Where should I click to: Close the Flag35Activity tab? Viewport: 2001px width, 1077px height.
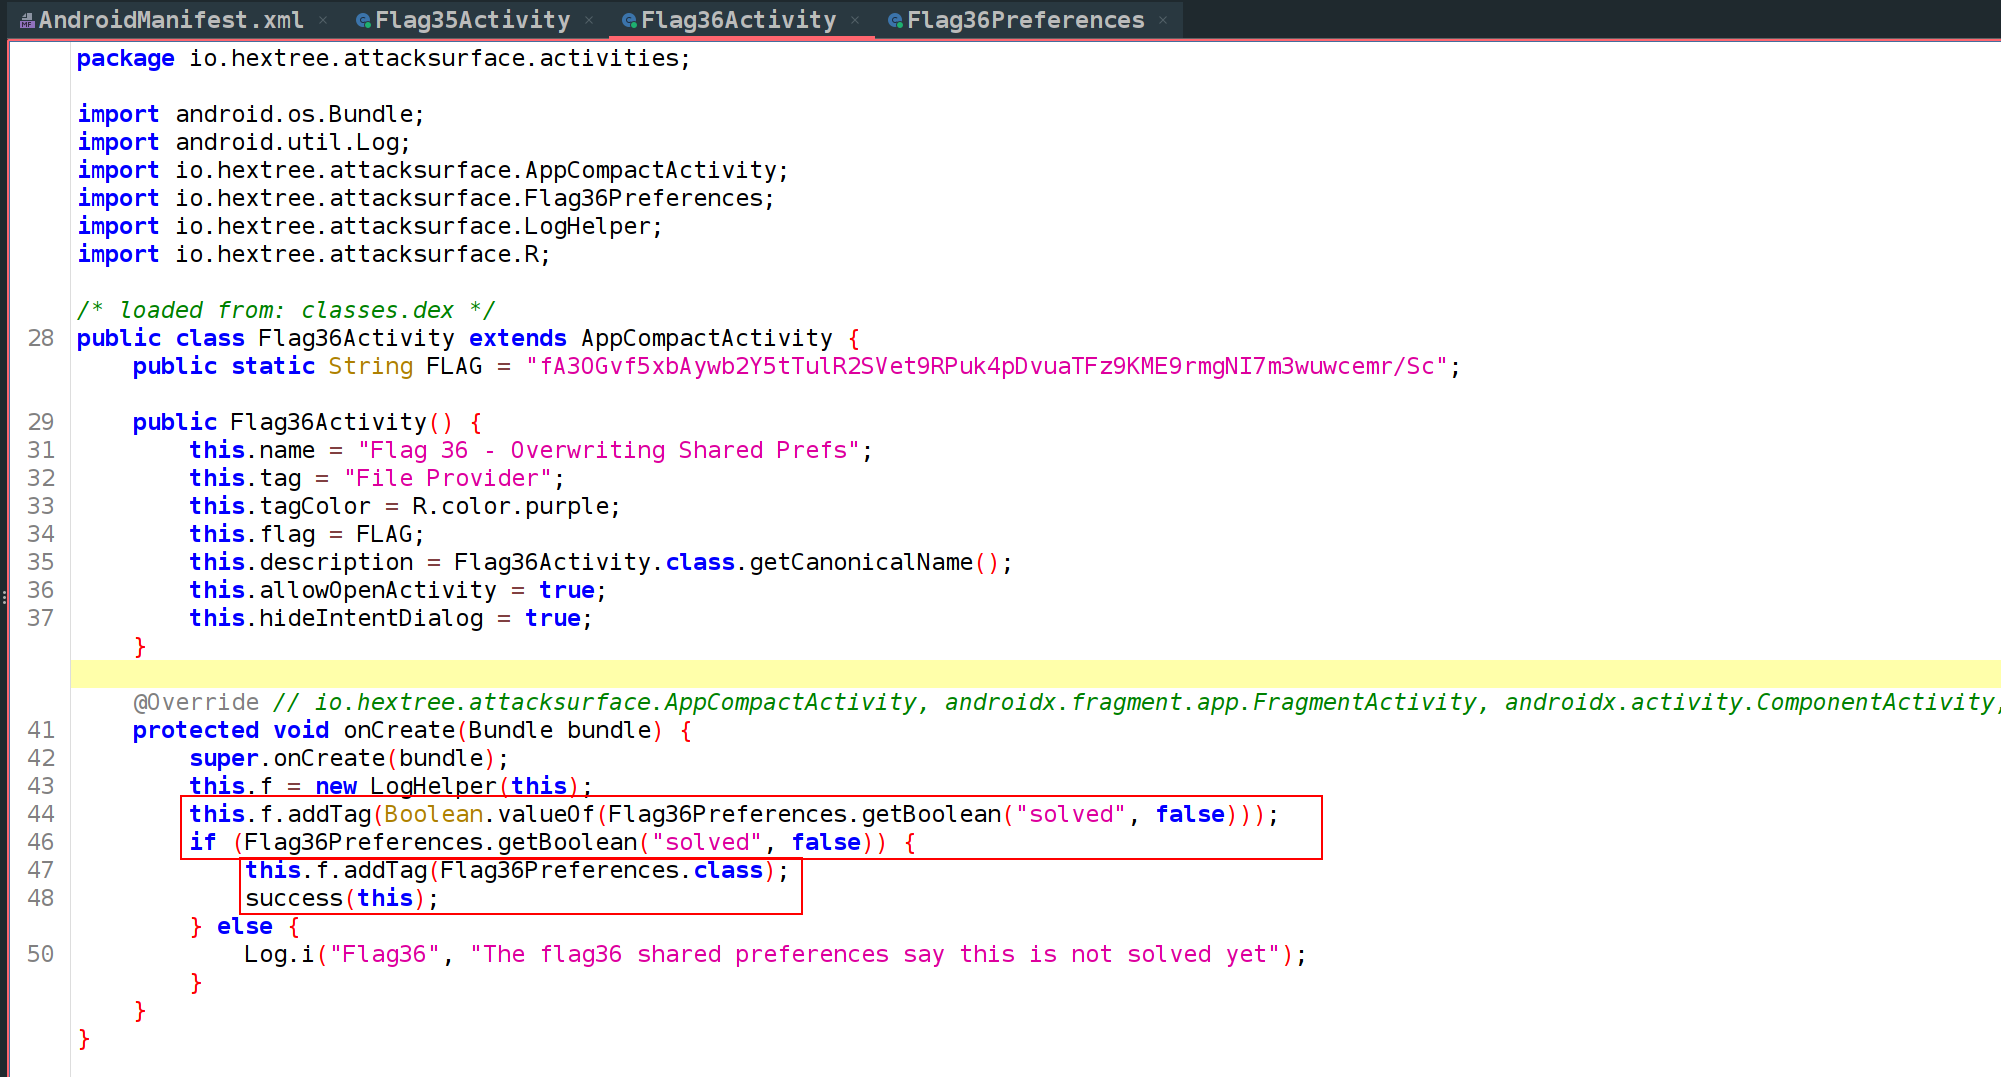click(x=589, y=20)
